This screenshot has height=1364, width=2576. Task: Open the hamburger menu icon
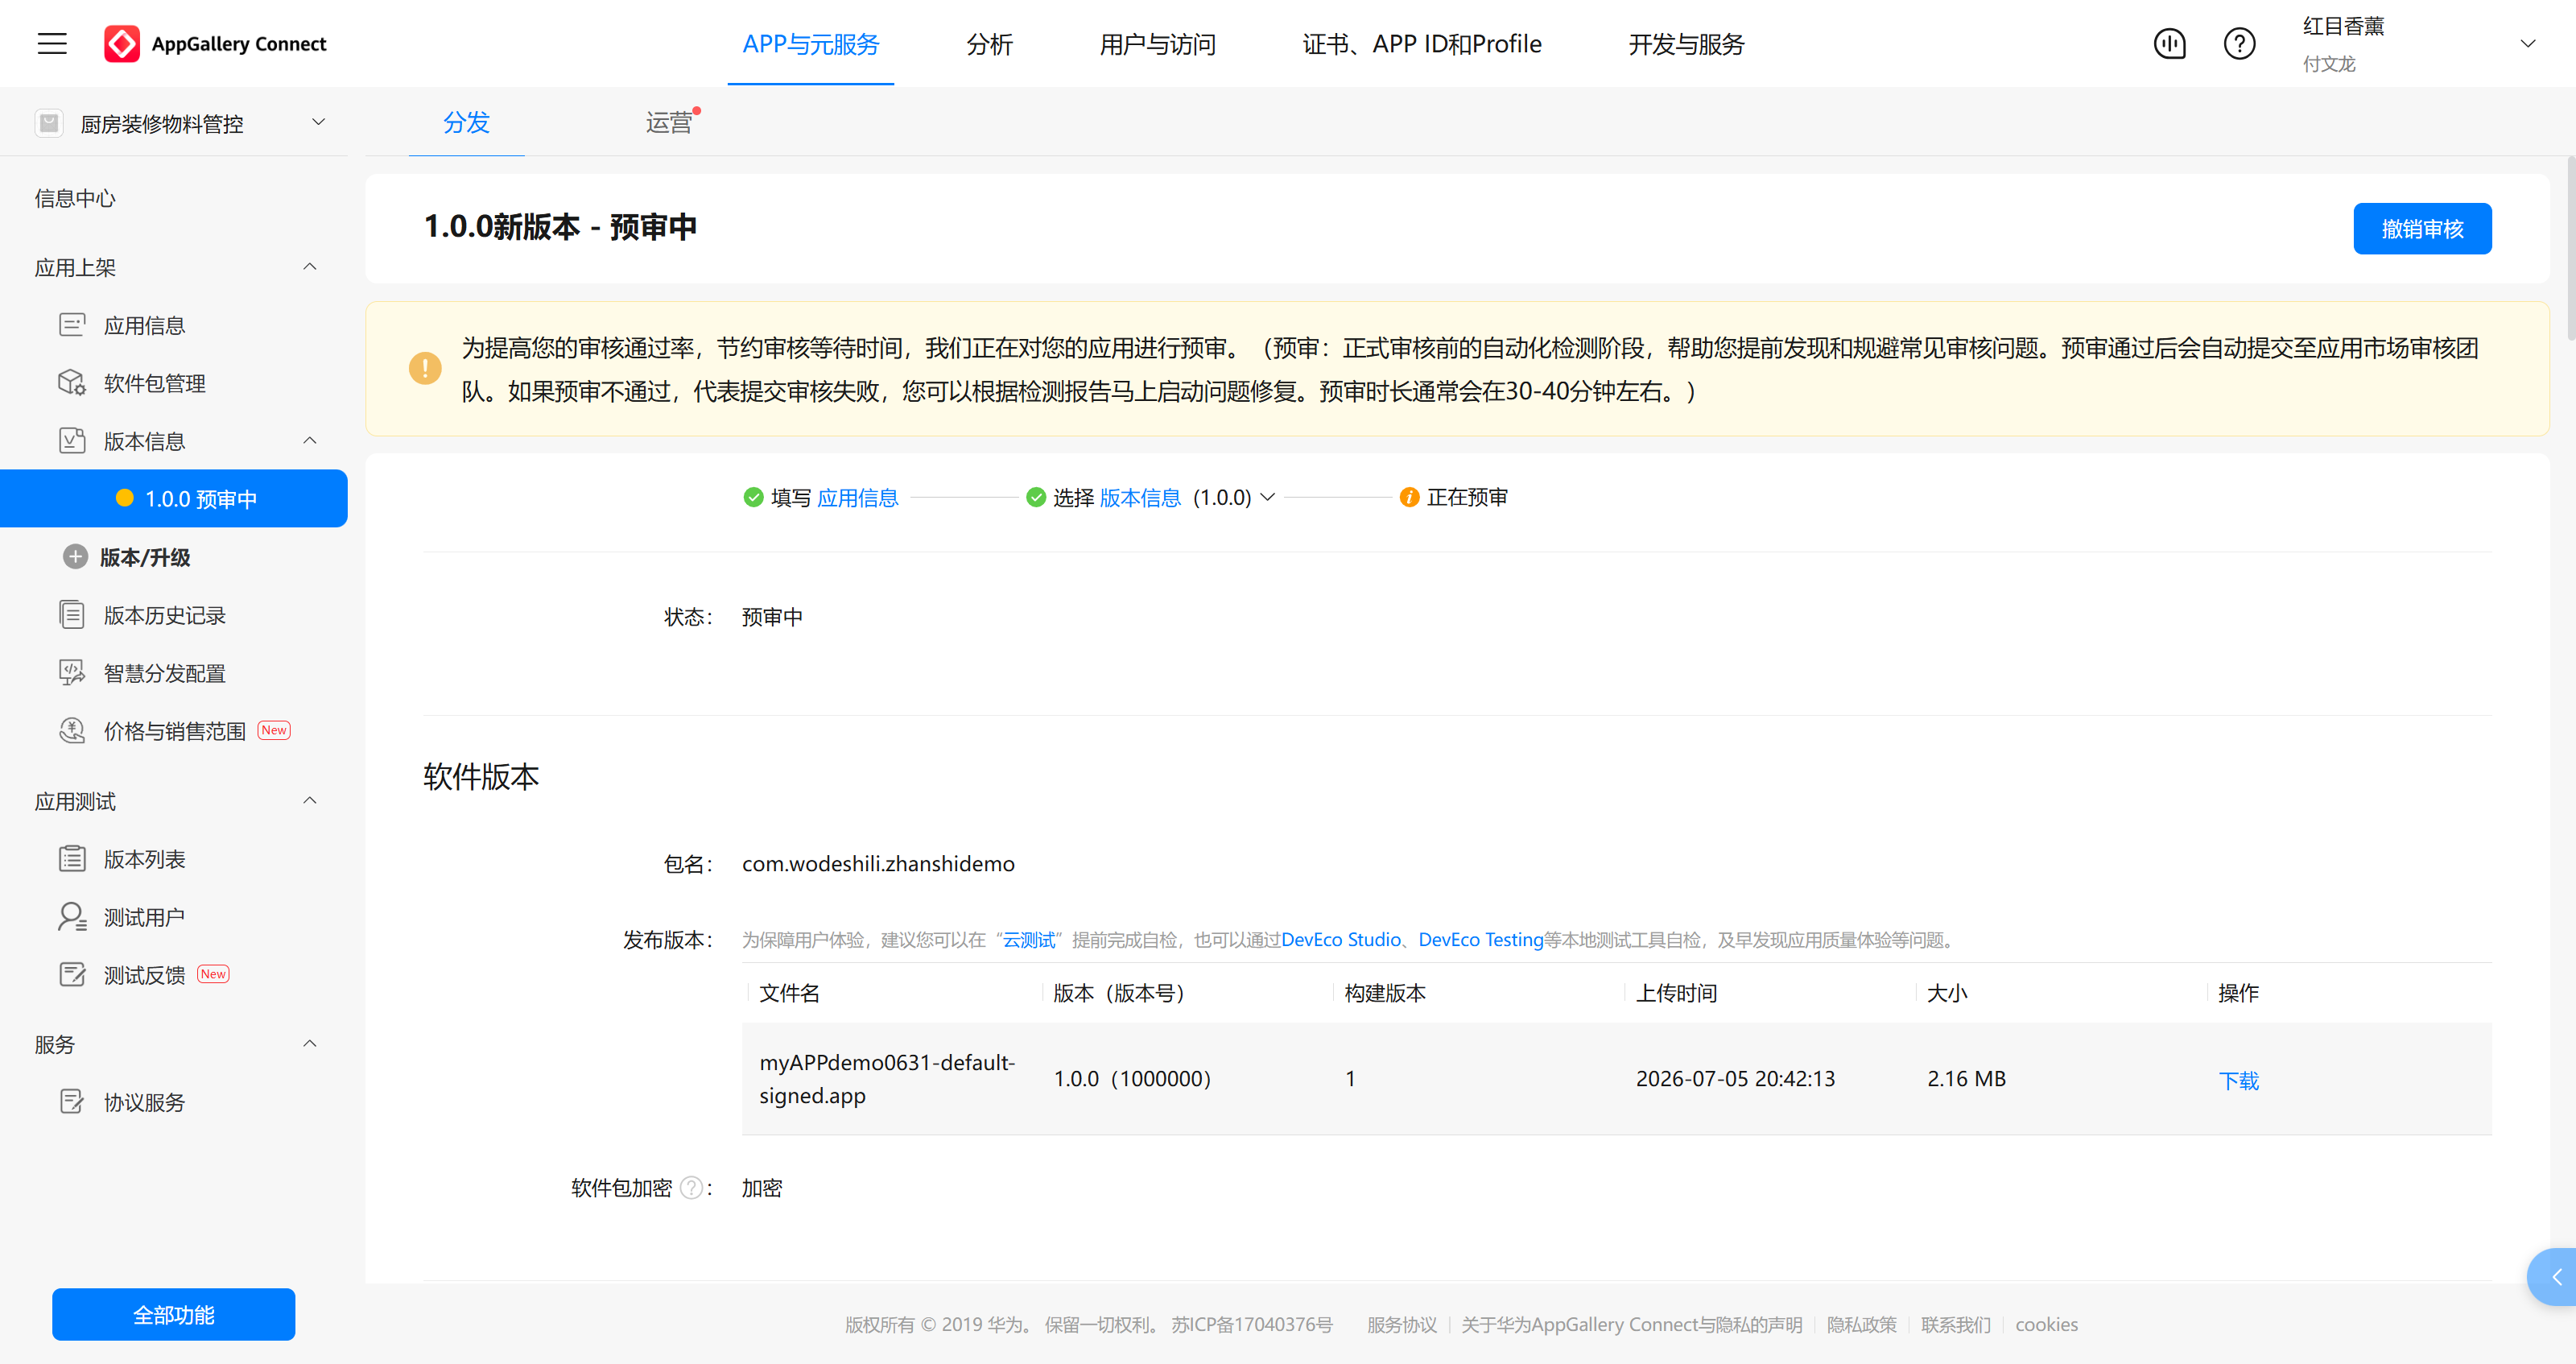[52, 43]
